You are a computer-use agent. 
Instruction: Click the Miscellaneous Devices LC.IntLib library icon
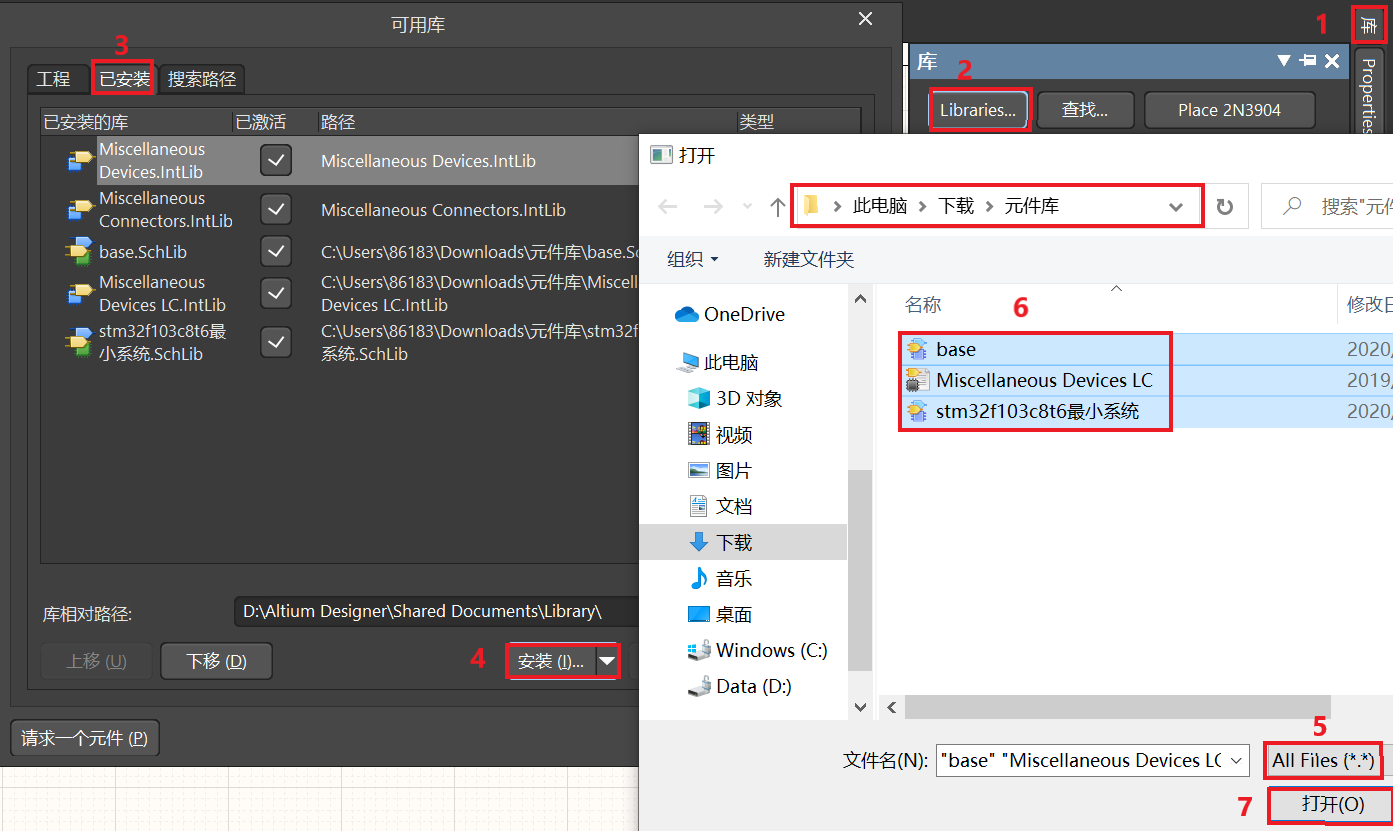pos(80,293)
